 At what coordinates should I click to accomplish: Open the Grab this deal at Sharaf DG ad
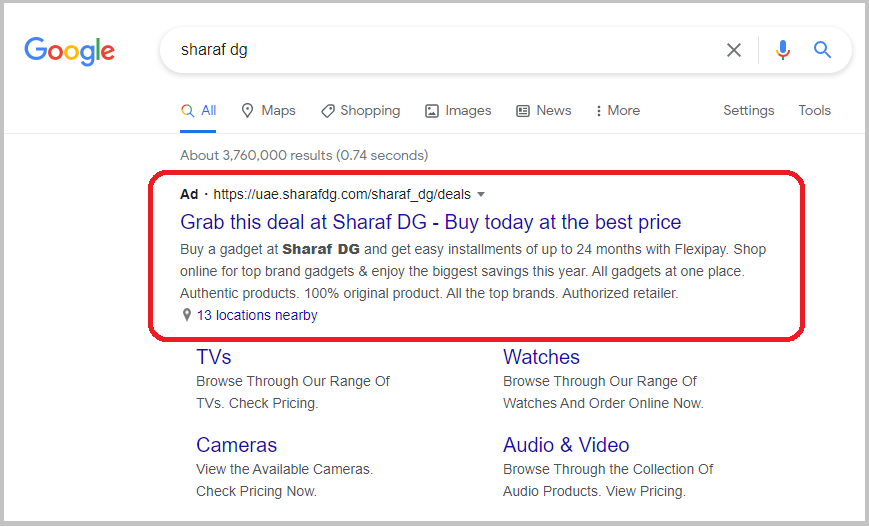tap(431, 222)
